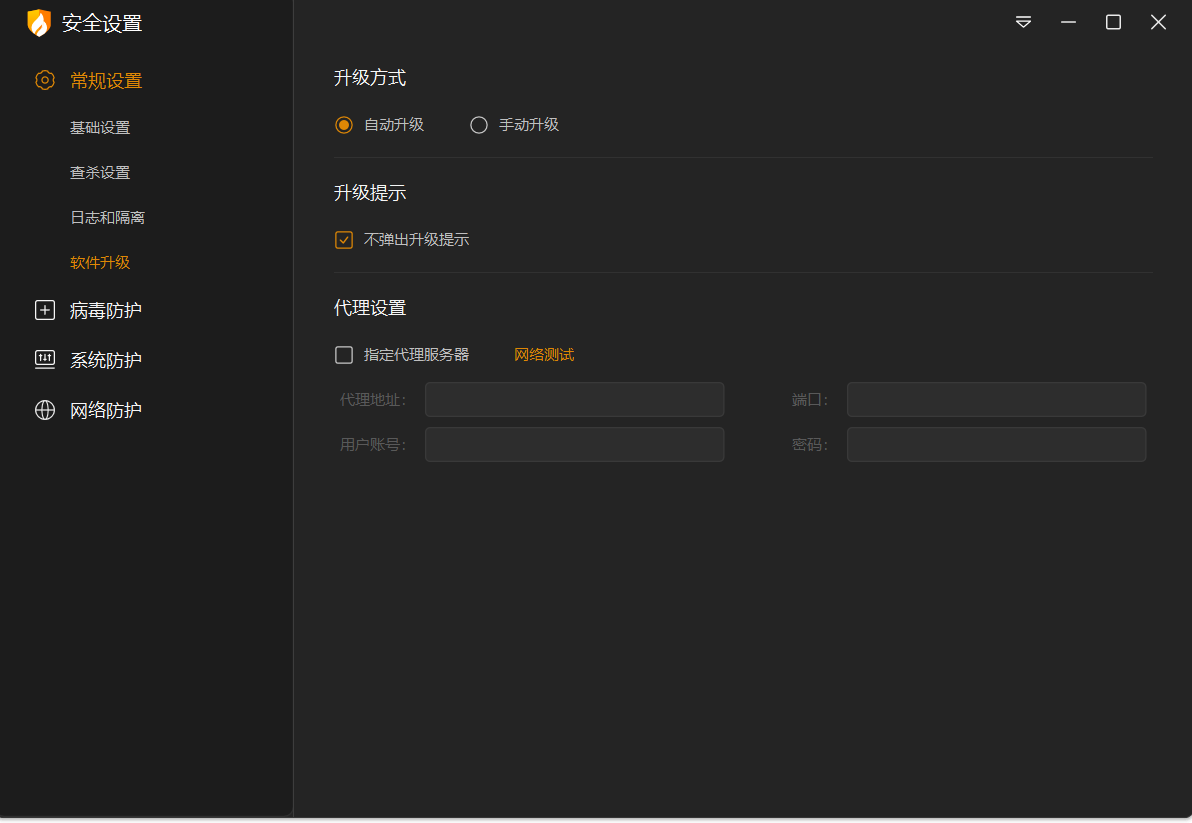
Task: Click the Huorong flame shield logo
Action: click(39, 23)
